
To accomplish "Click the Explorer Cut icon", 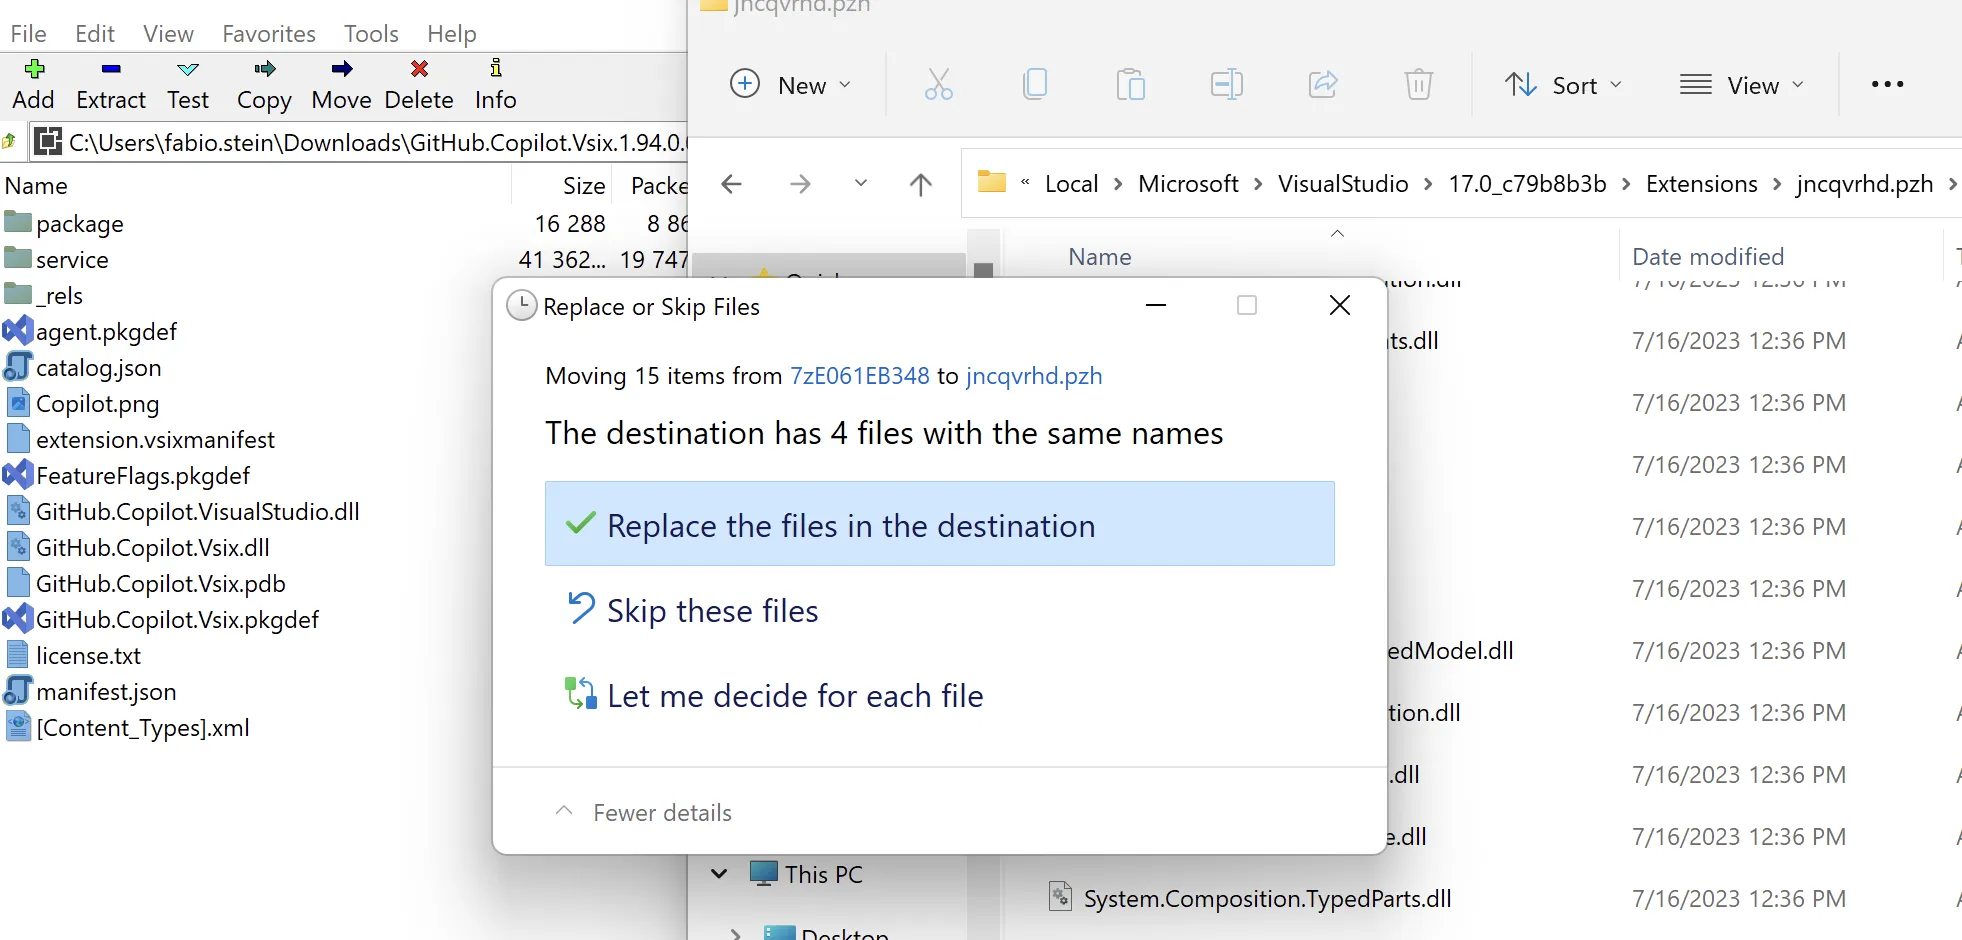I will (x=938, y=84).
